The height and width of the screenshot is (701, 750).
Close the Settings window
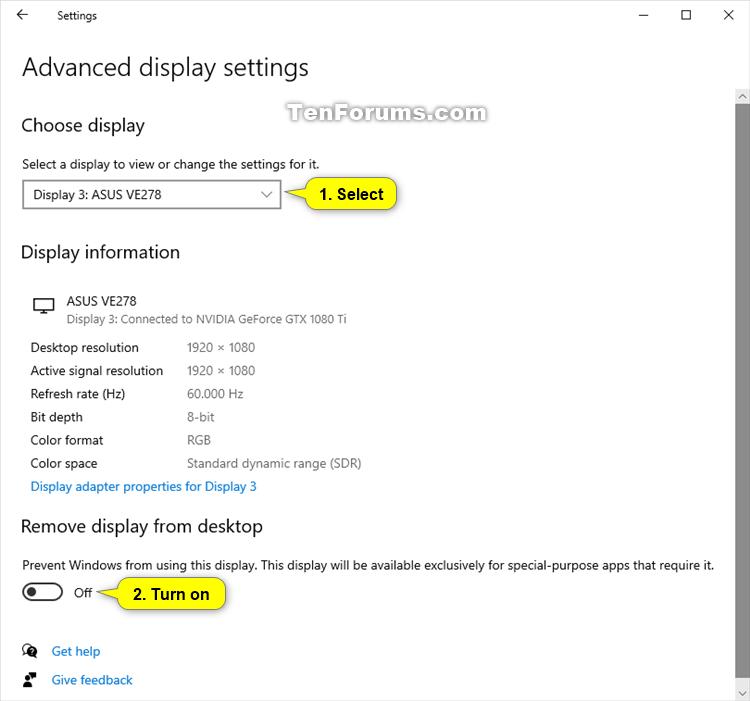point(728,15)
